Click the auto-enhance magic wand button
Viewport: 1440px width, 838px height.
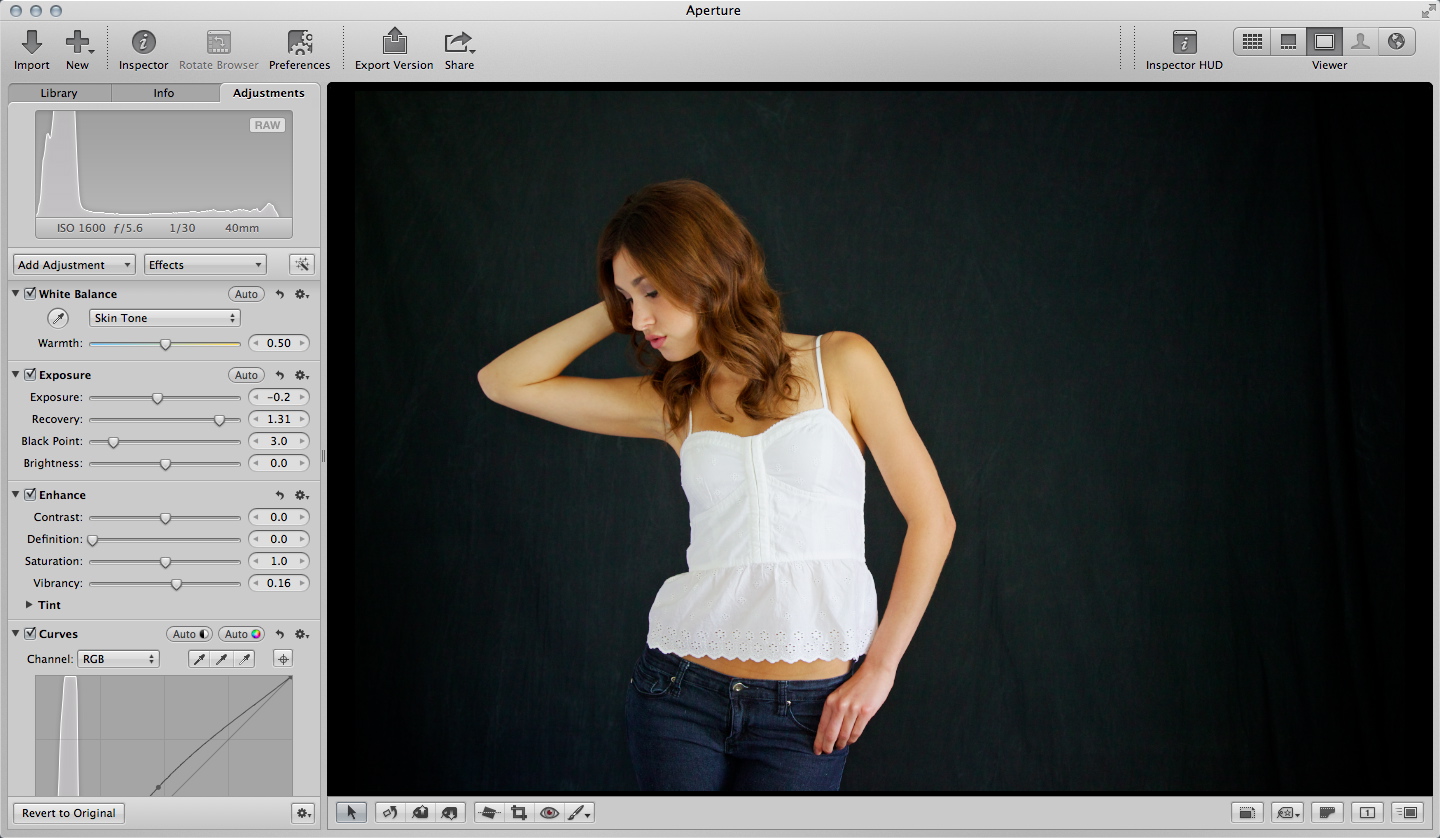pos(301,265)
